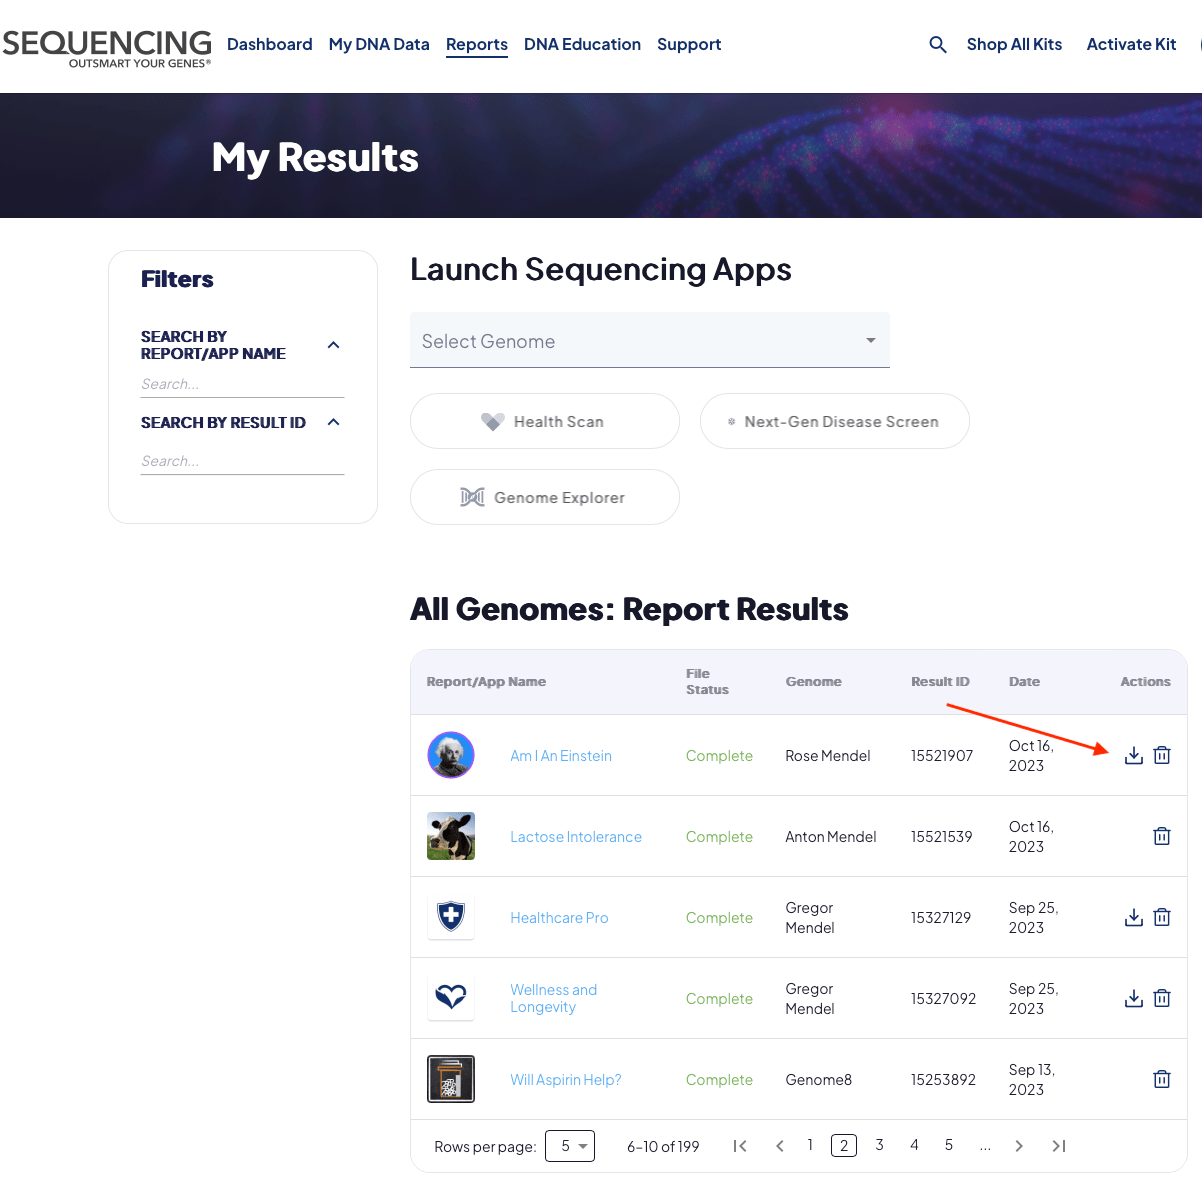Open Activate Kit link
This screenshot has width=1202, height=1192.
pyautogui.click(x=1131, y=44)
